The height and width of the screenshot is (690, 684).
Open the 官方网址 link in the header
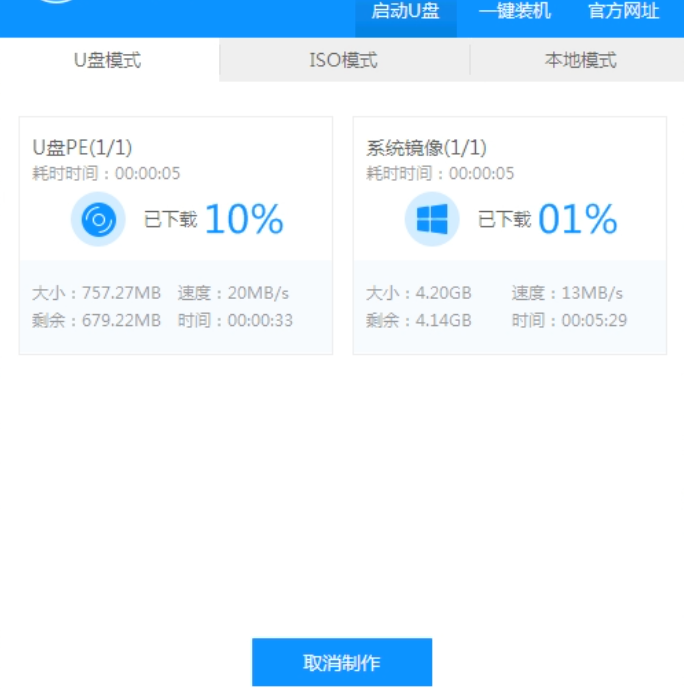(624, 11)
